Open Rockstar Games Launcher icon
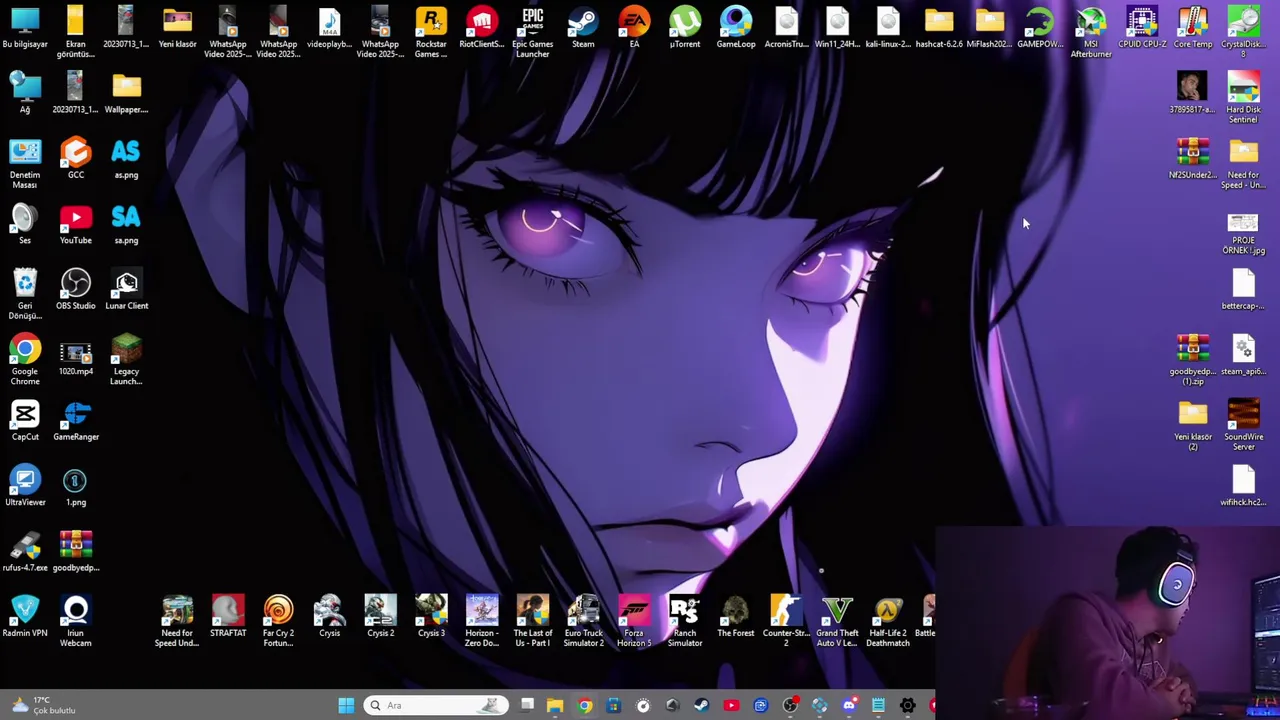The width and height of the screenshot is (1280, 720). [x=431, y=32]
